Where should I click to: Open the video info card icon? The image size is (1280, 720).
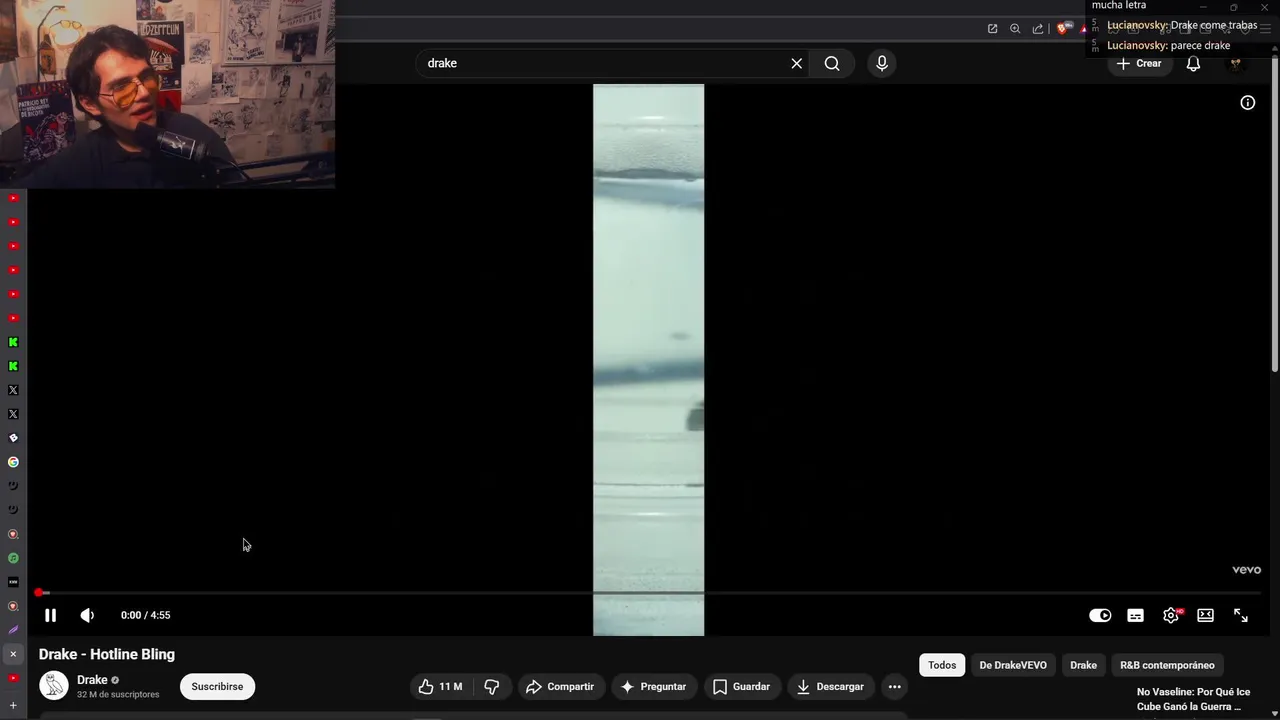[x=1248, y=102]
